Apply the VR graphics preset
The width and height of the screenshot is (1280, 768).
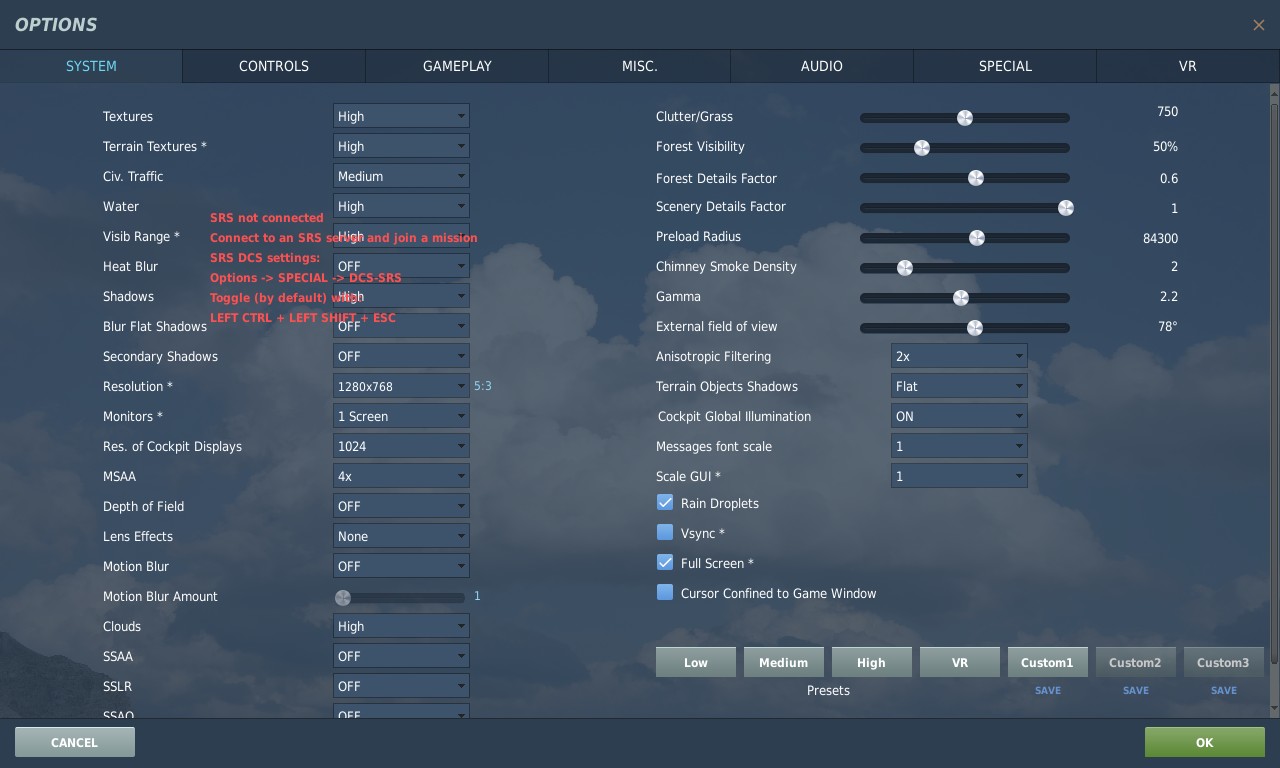click(960, 662)
